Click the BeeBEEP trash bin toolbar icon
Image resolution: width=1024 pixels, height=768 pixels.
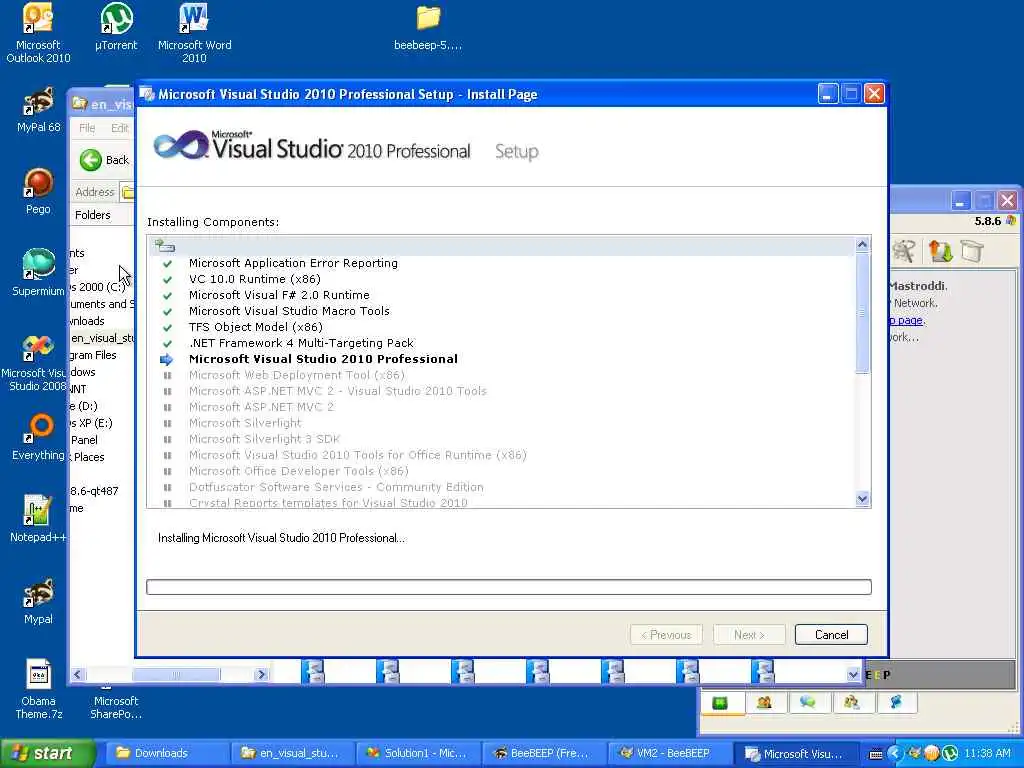pos(972,251)
